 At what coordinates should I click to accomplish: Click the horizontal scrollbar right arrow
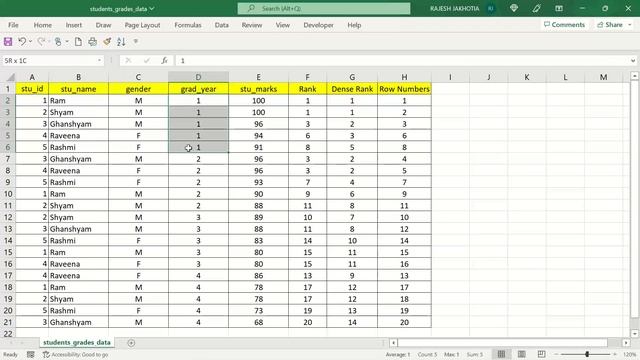point(626,343)
